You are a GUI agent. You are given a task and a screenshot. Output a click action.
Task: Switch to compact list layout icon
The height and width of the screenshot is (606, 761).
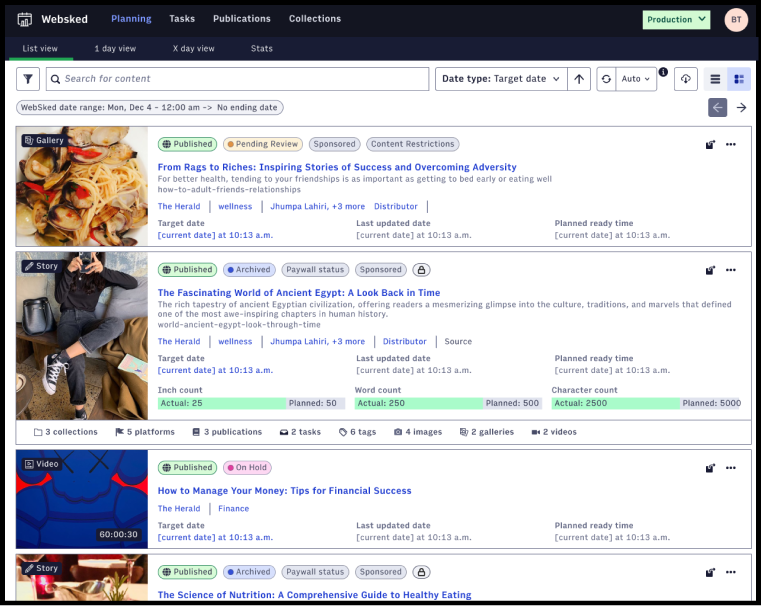715,79
